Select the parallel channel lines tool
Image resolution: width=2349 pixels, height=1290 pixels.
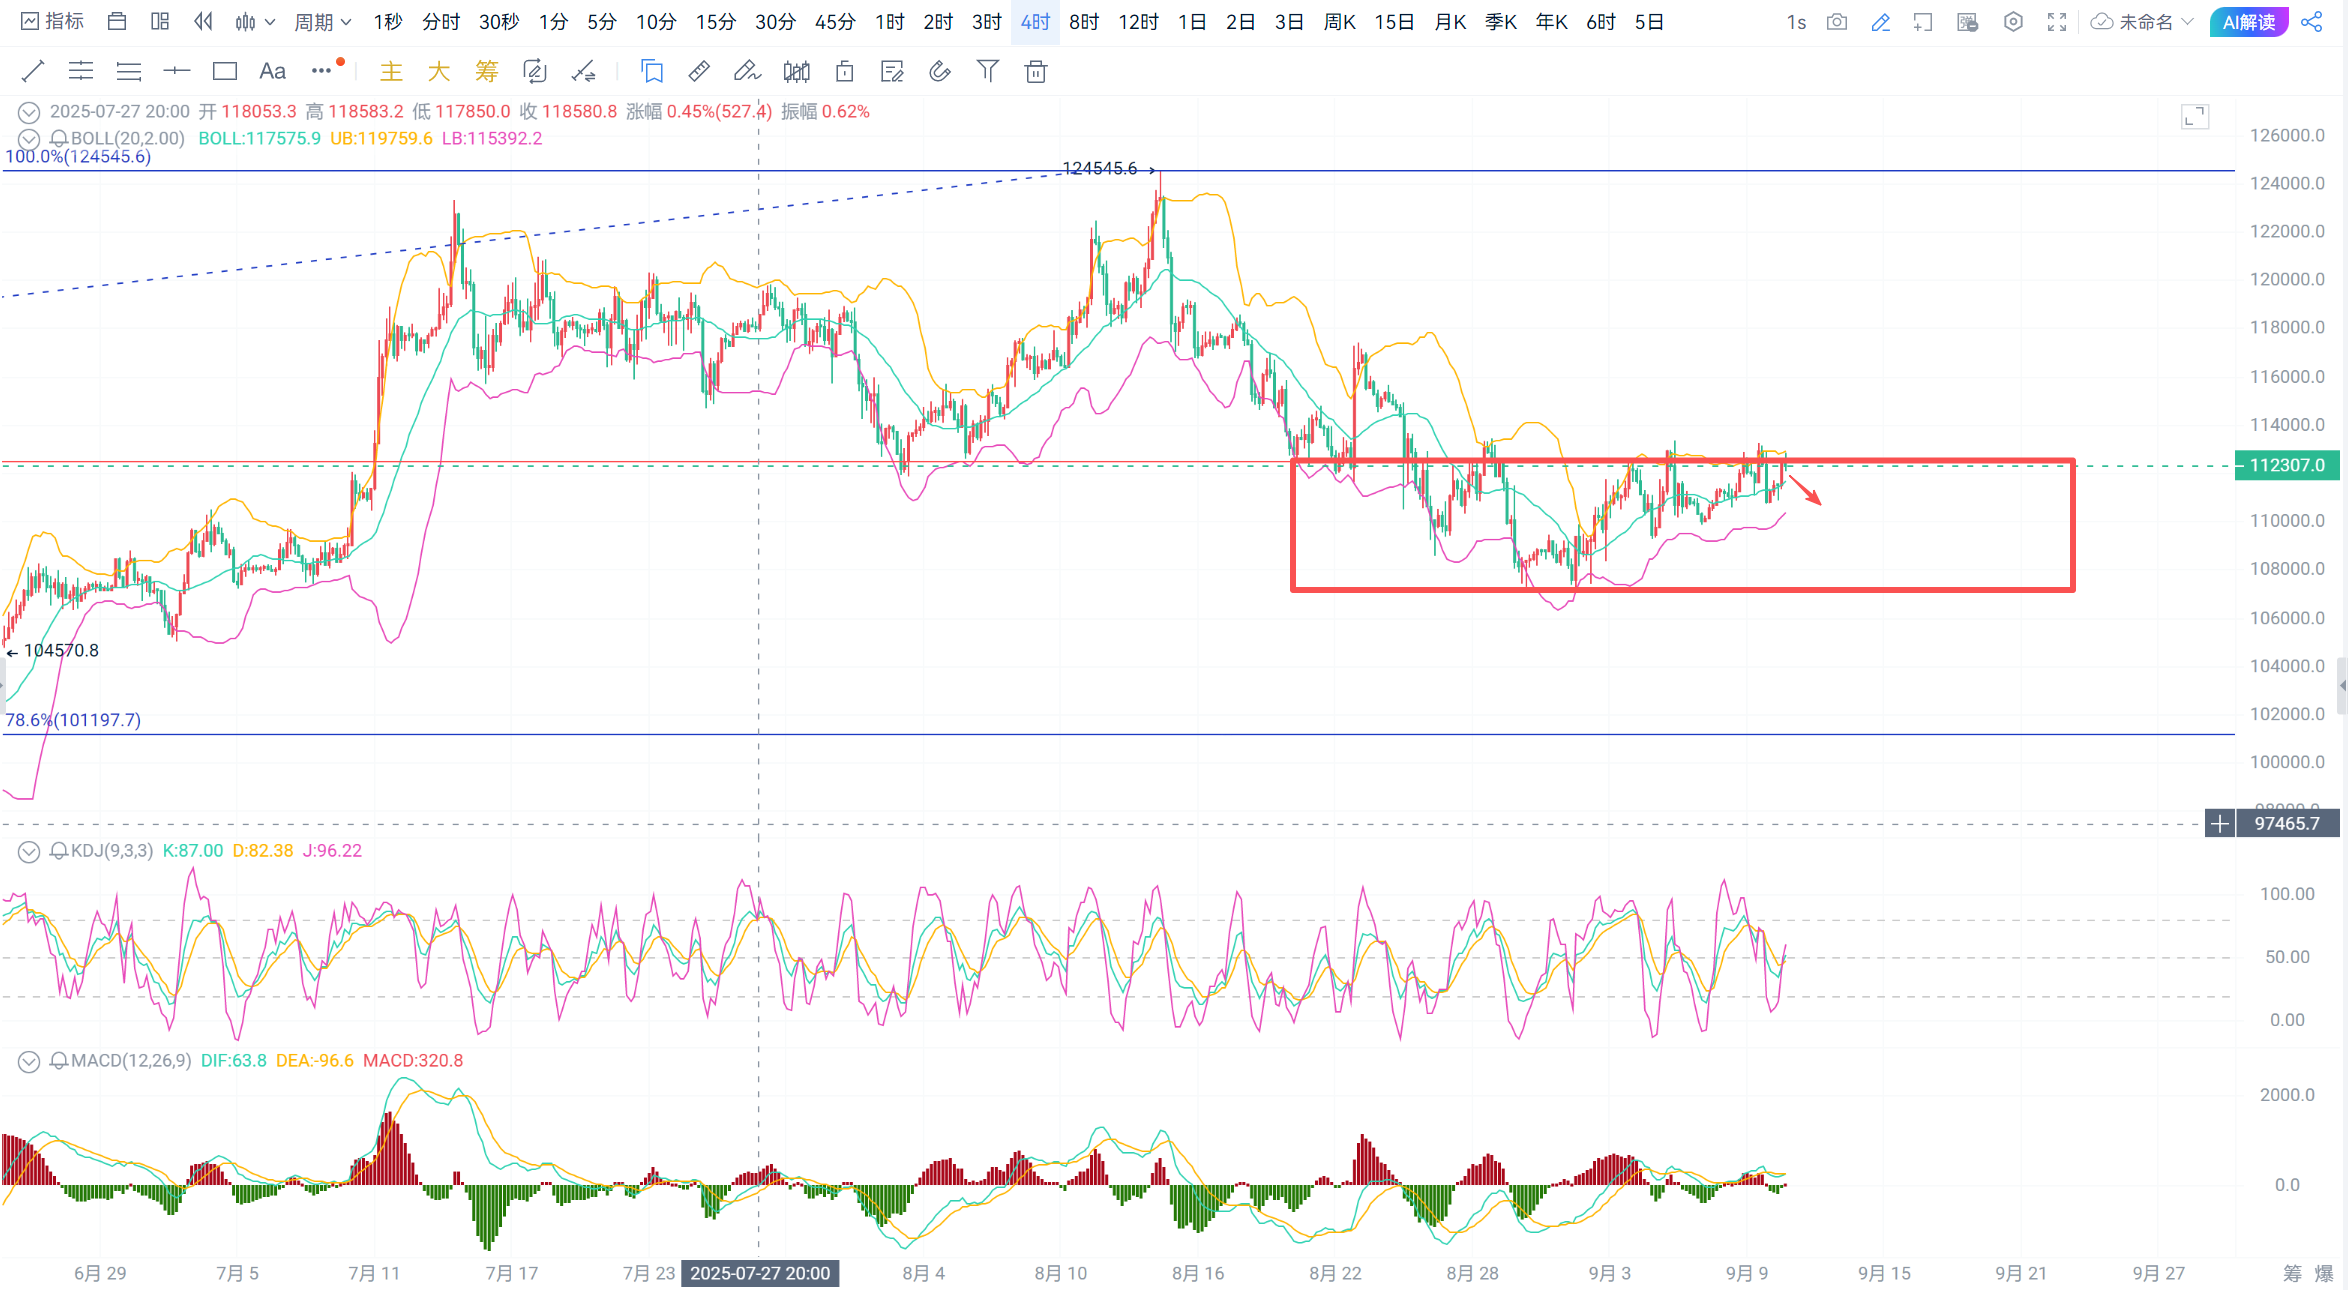coord(81,71)
